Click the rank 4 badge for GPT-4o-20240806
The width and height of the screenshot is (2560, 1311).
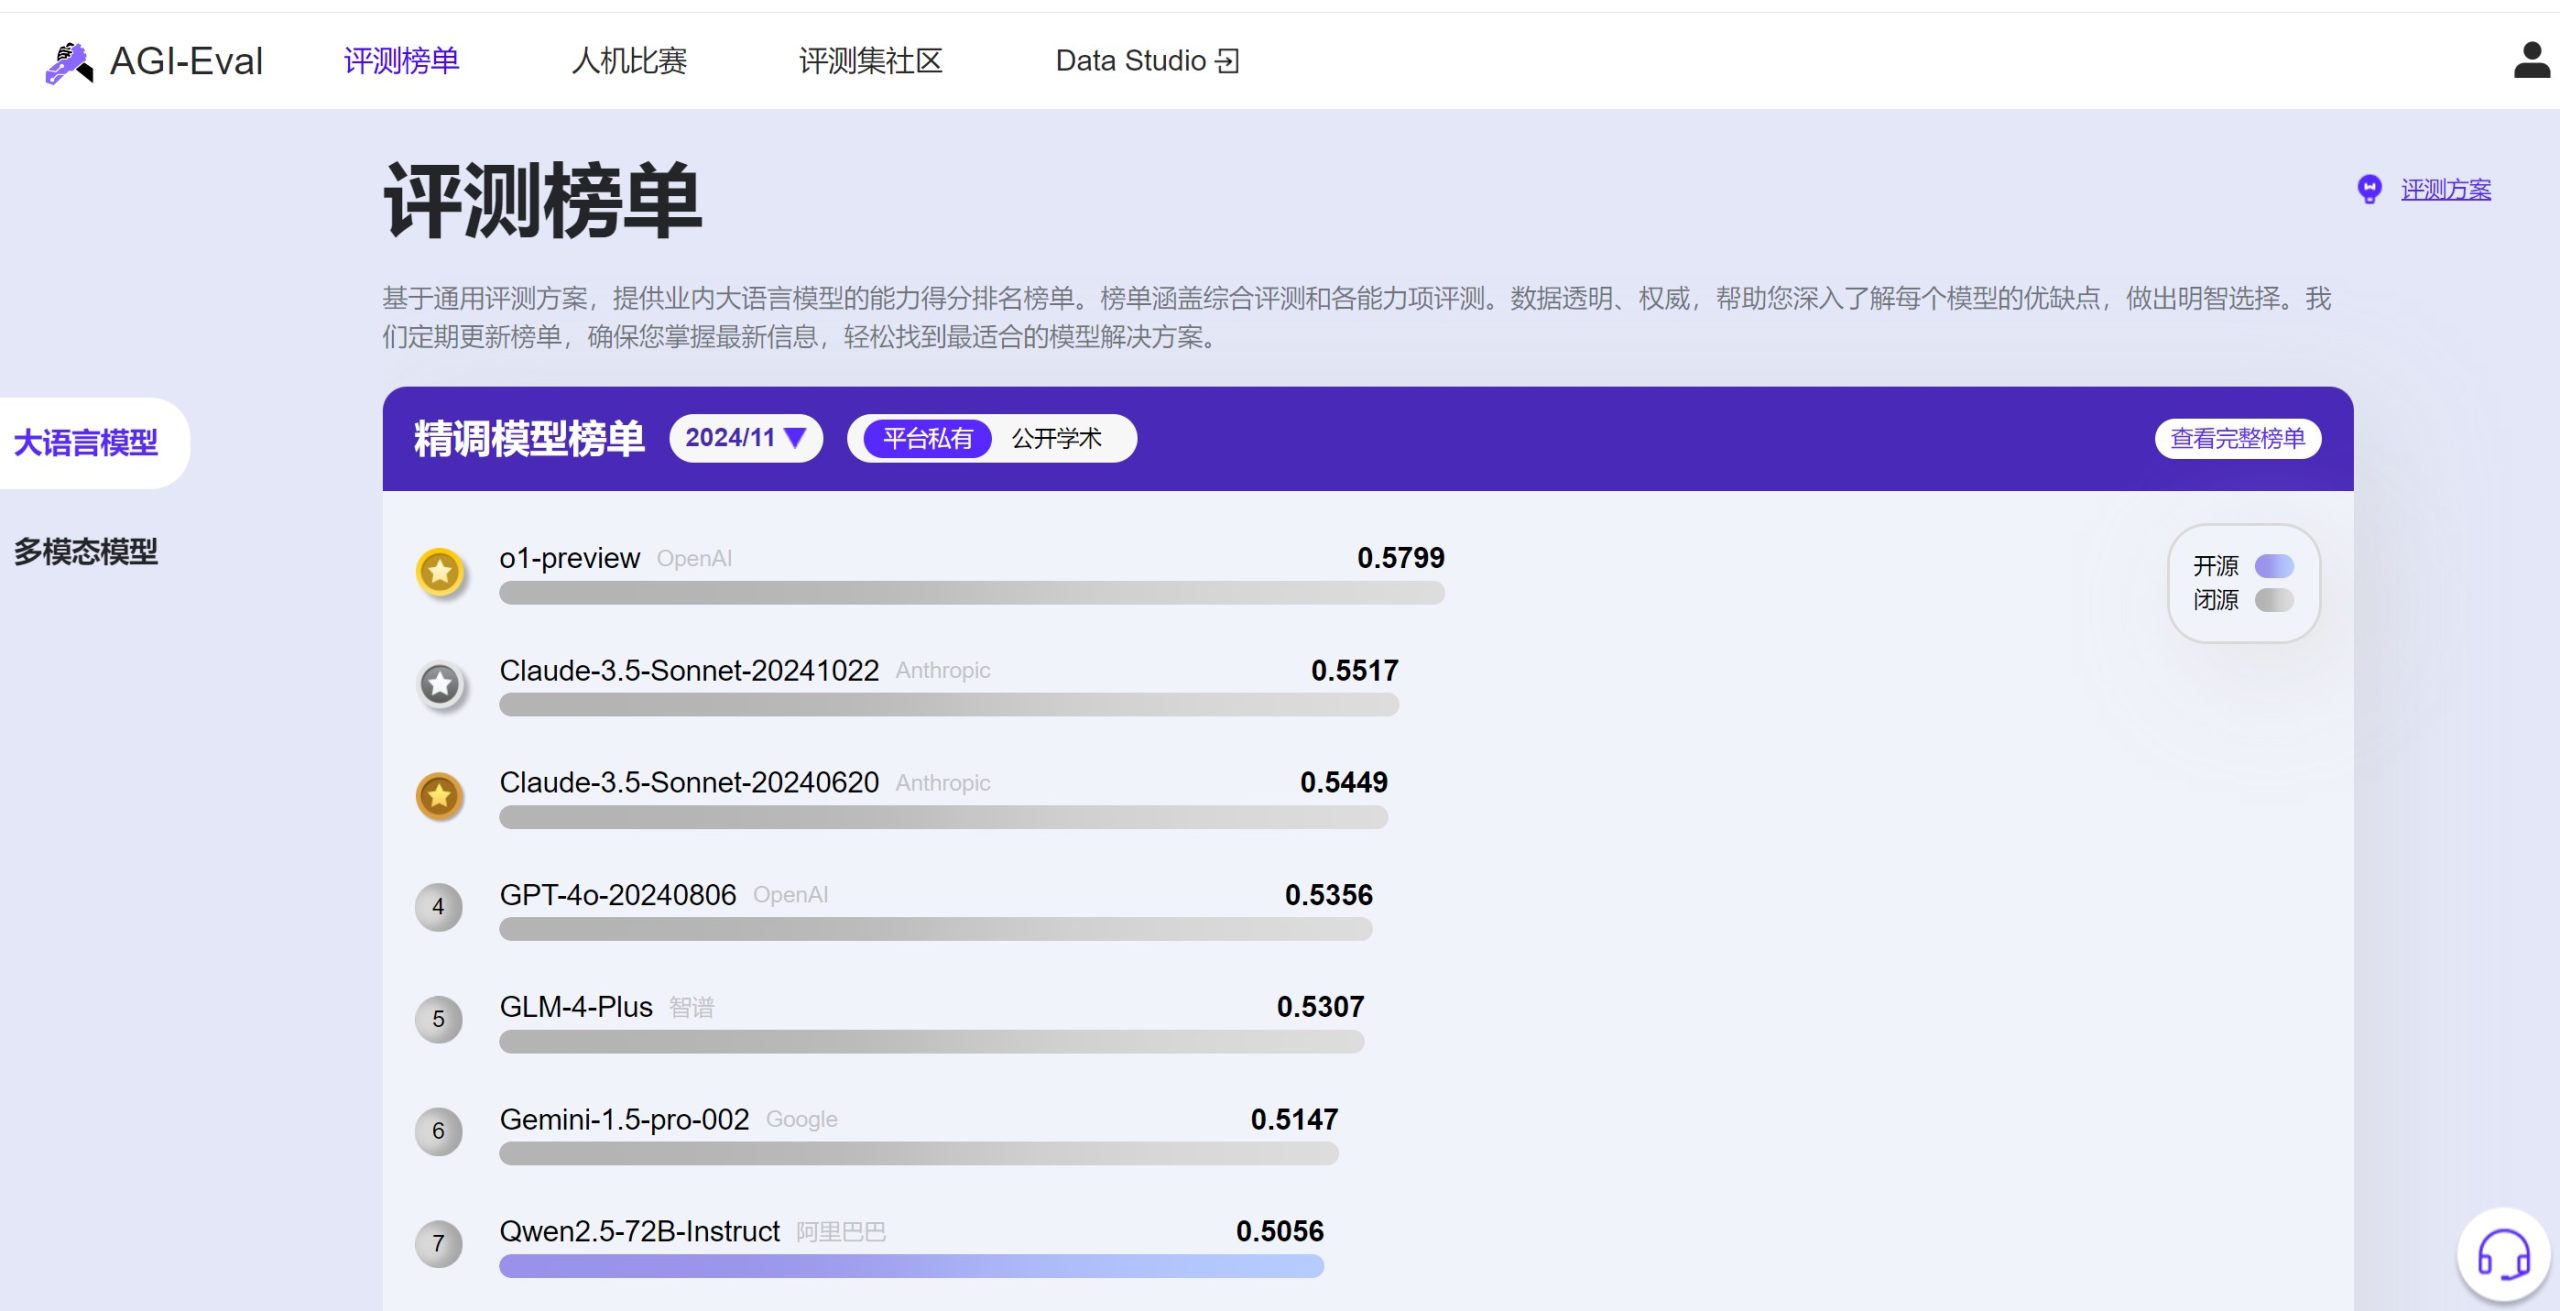(438, 907)
